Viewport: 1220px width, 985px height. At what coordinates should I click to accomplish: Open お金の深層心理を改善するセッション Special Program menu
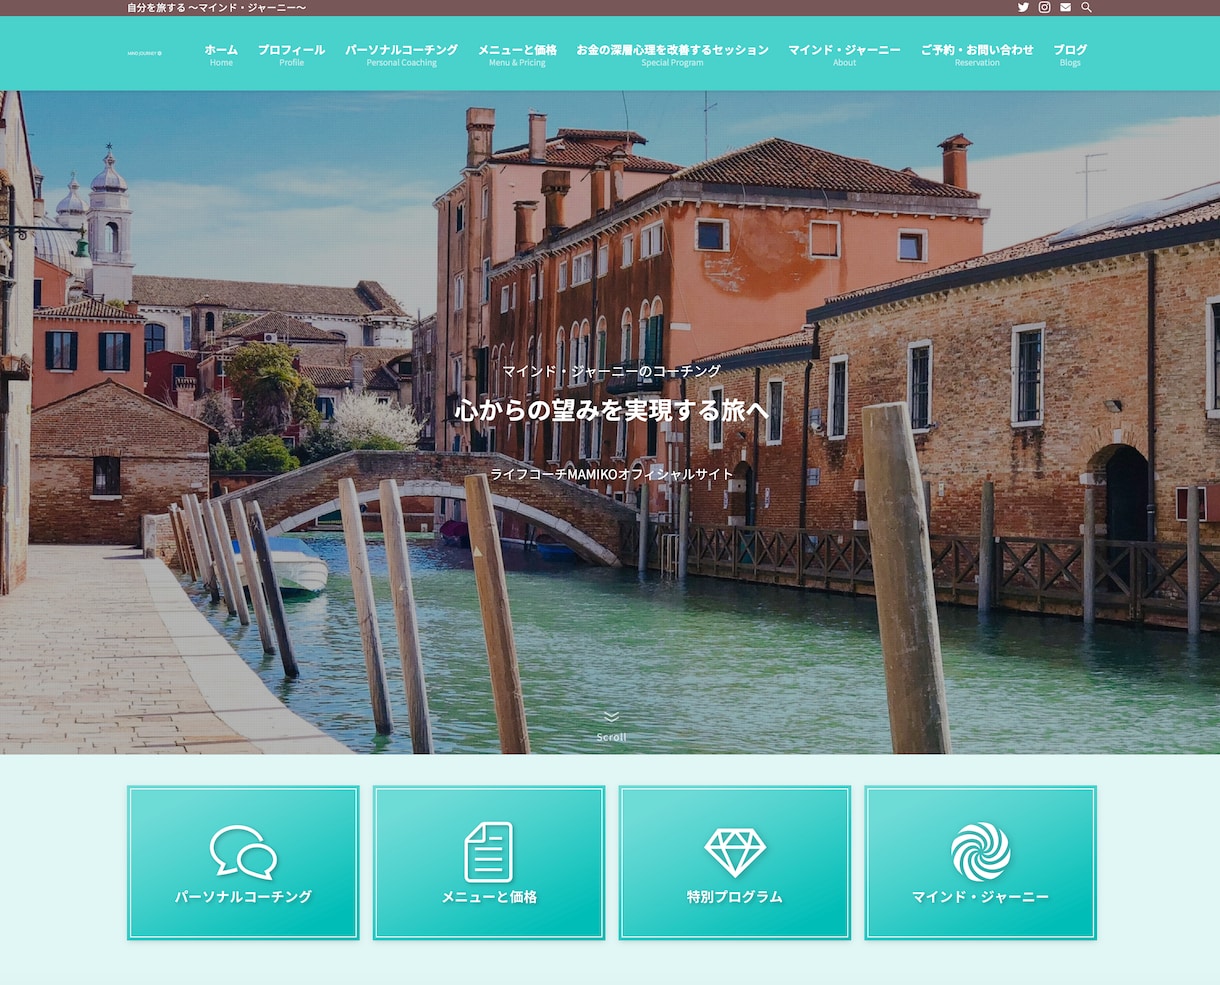672,55
